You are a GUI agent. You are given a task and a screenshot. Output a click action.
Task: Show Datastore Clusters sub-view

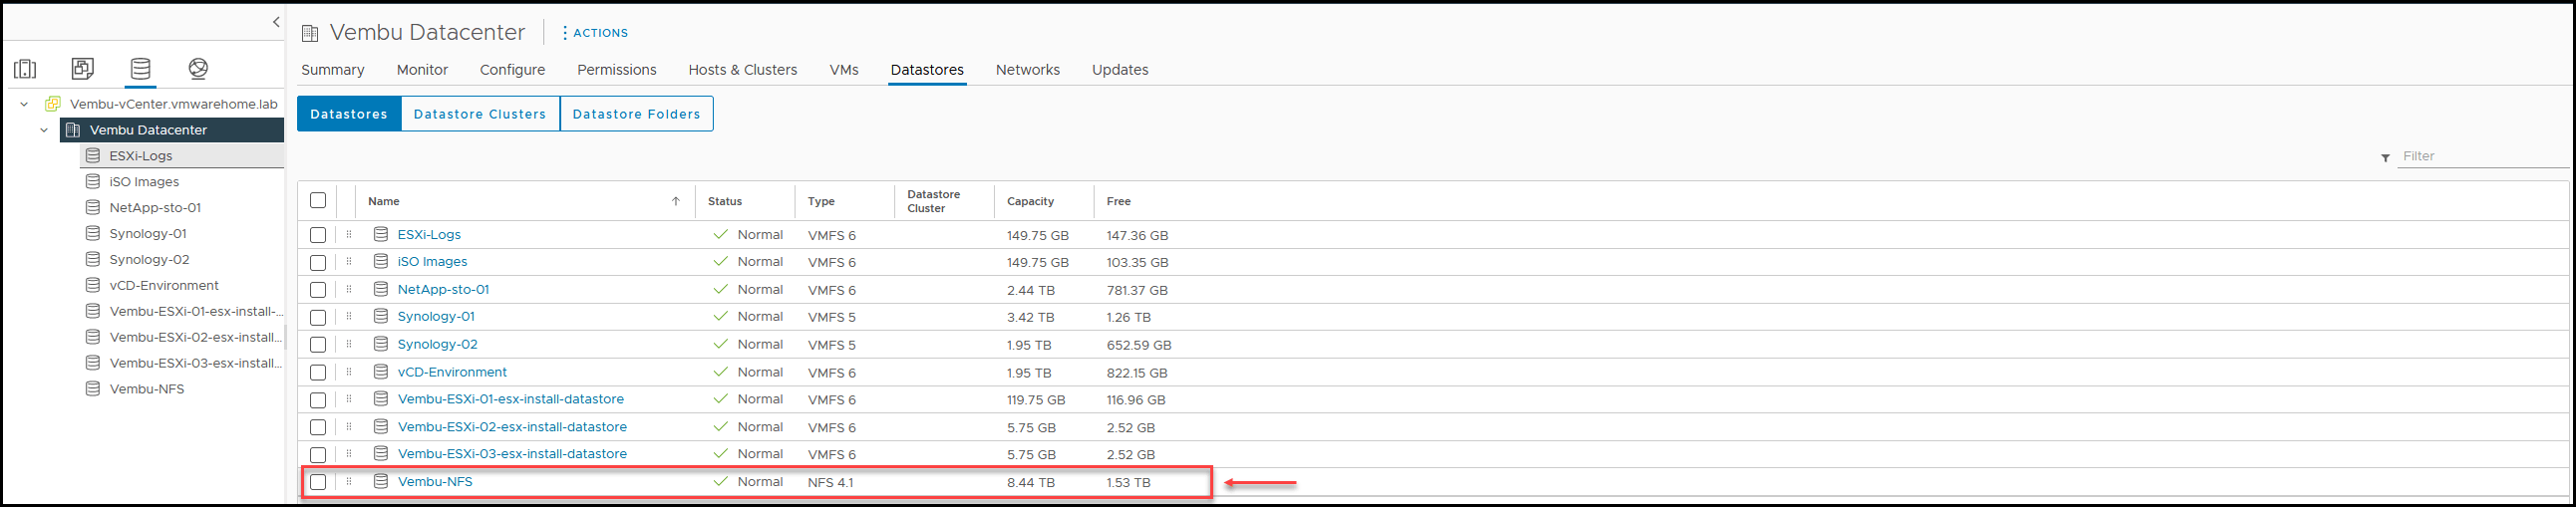480,114
